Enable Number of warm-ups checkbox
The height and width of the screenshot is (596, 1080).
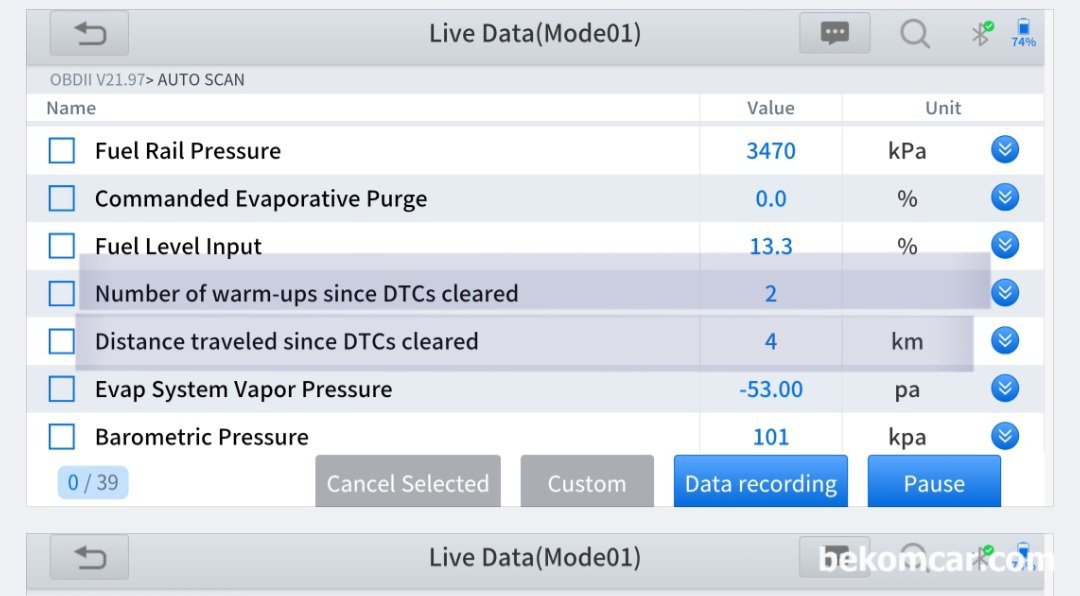62,294
